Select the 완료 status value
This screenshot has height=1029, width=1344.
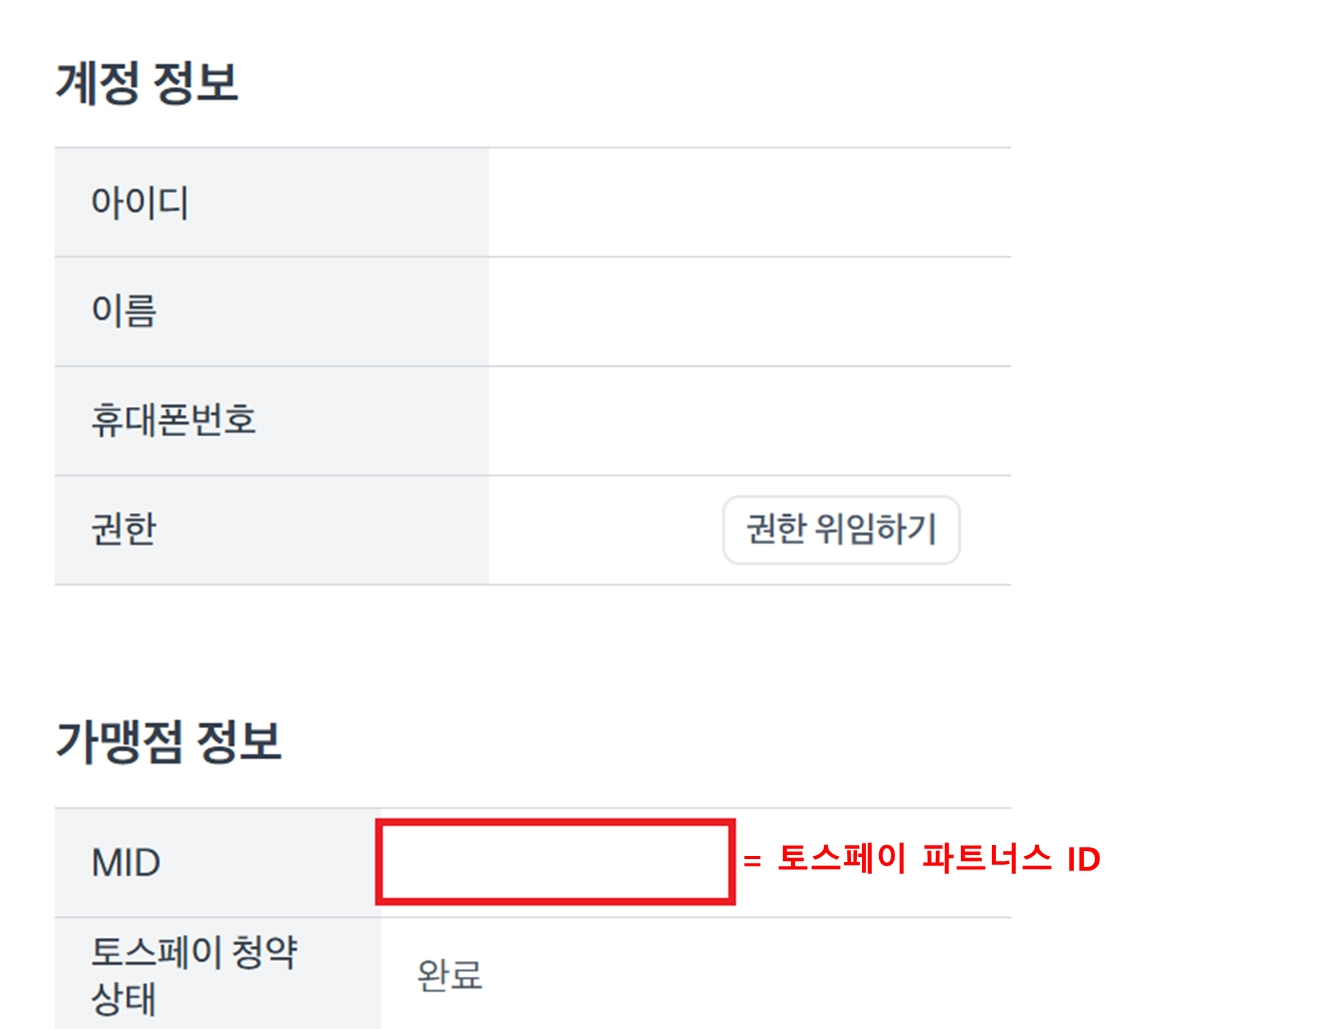[x=449, y=974]
